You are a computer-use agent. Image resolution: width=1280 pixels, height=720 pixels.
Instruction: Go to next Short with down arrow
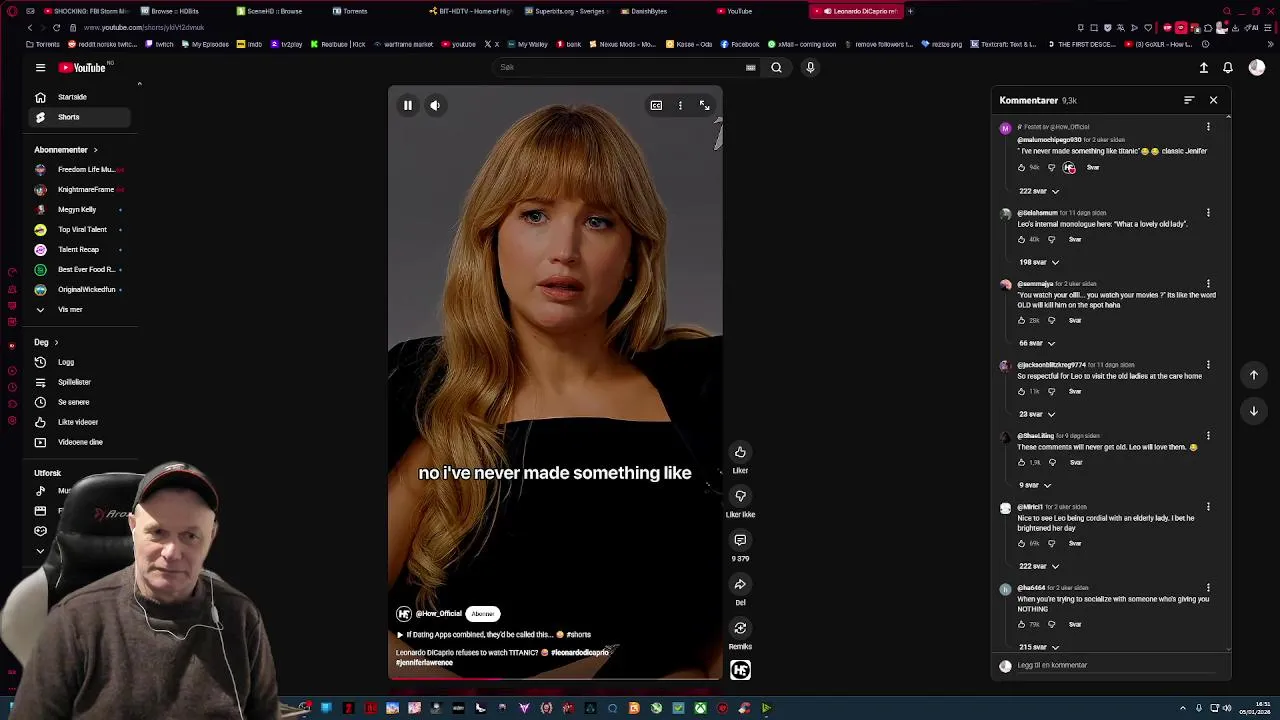[x=1254, y=411]
